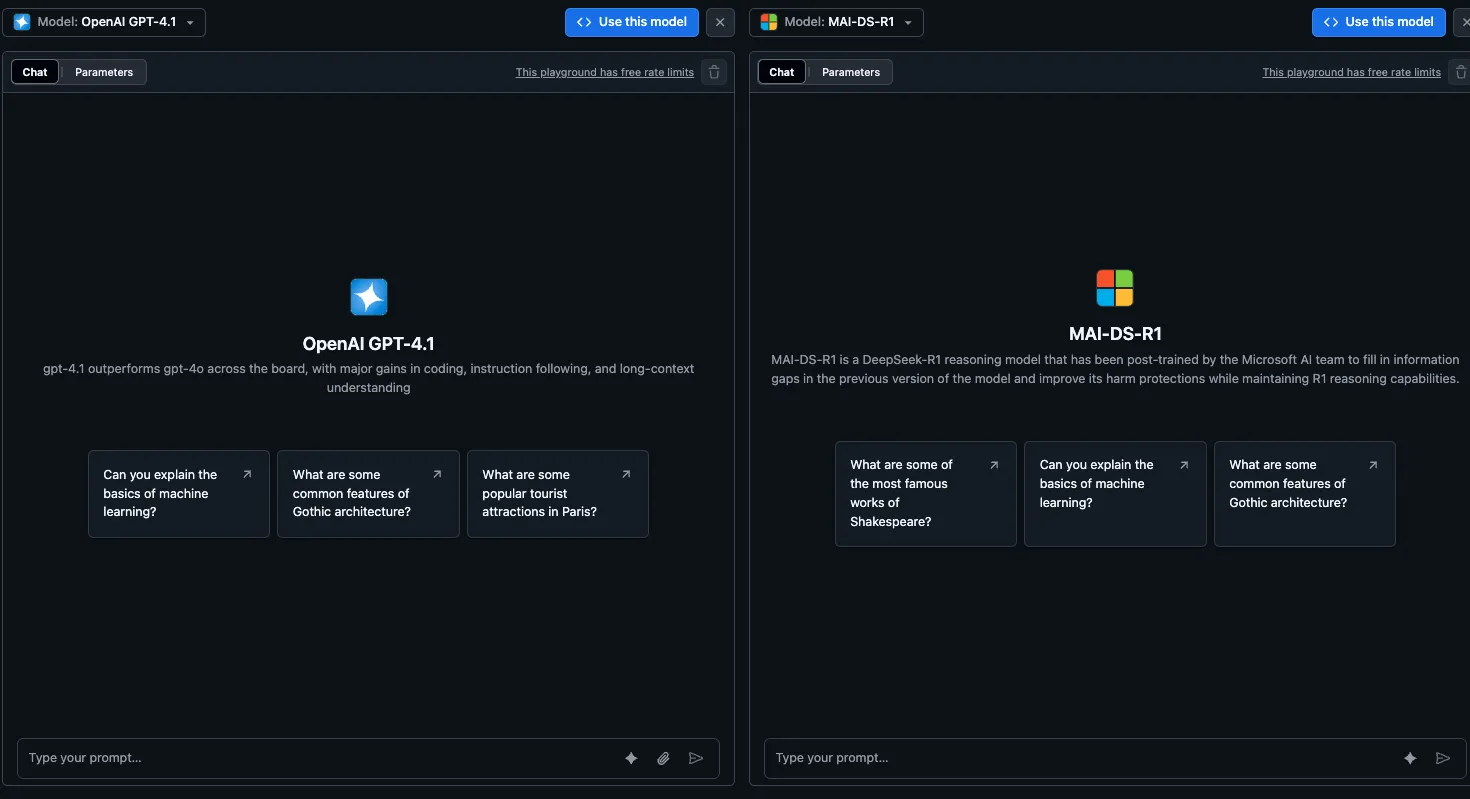Switch to the Parameters tab for MAI-DS-R1
Image resolution: width=1470 pixels, height=799 pixels.
[850, 71]
